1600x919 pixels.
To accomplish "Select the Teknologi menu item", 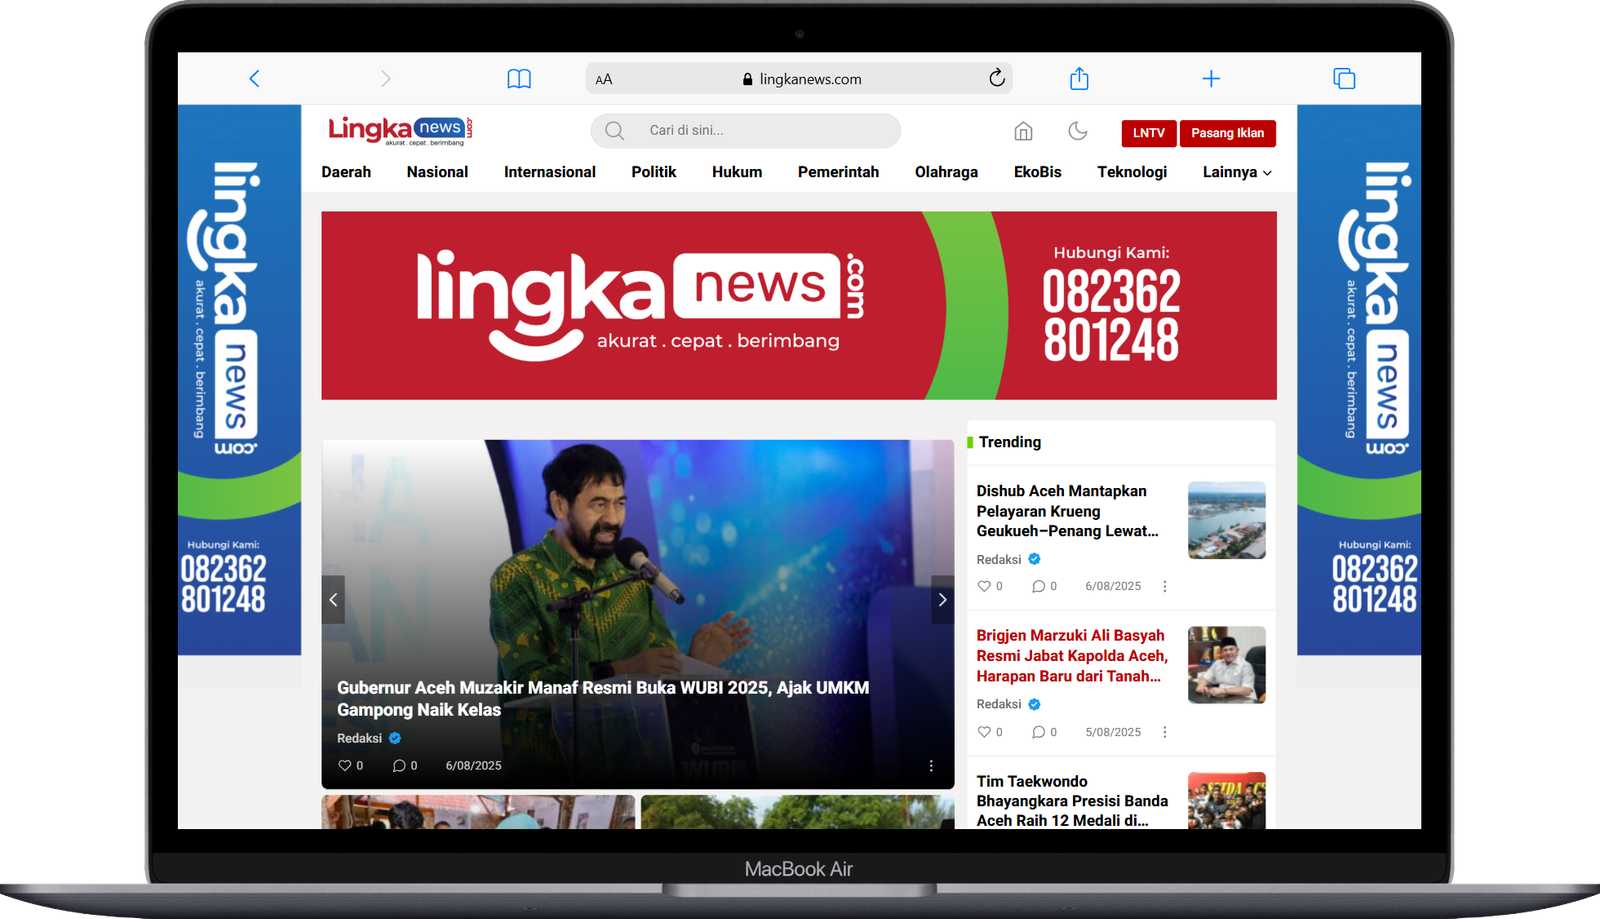I will pos(1131,172).
